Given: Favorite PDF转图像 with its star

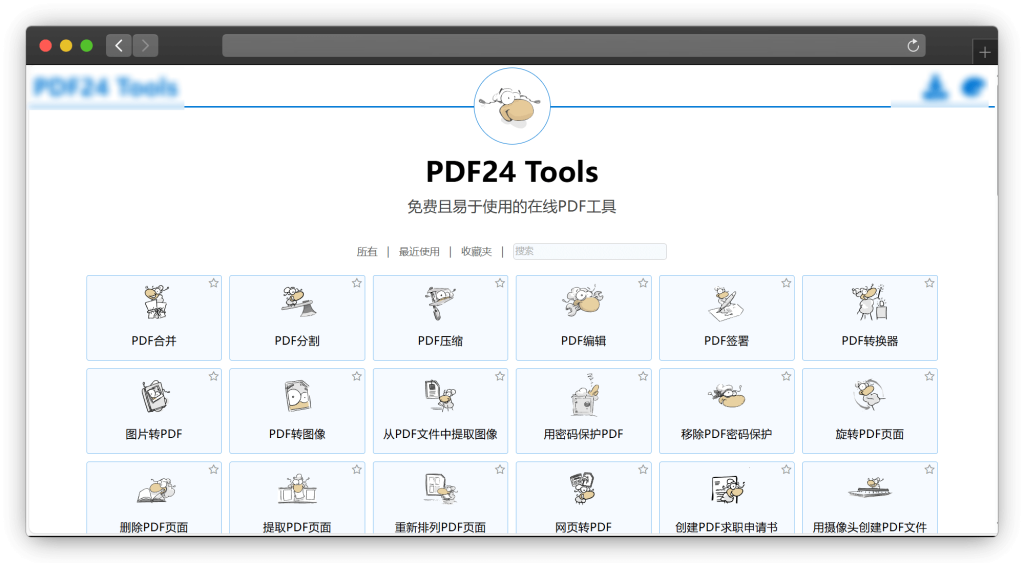Looking at the screenshot, I should tap(357, 376).
